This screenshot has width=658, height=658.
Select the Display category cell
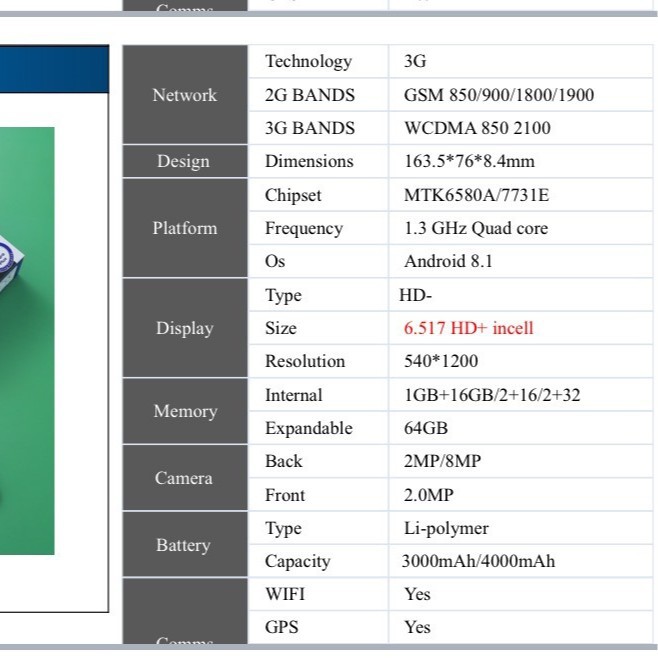click(185, 328)
